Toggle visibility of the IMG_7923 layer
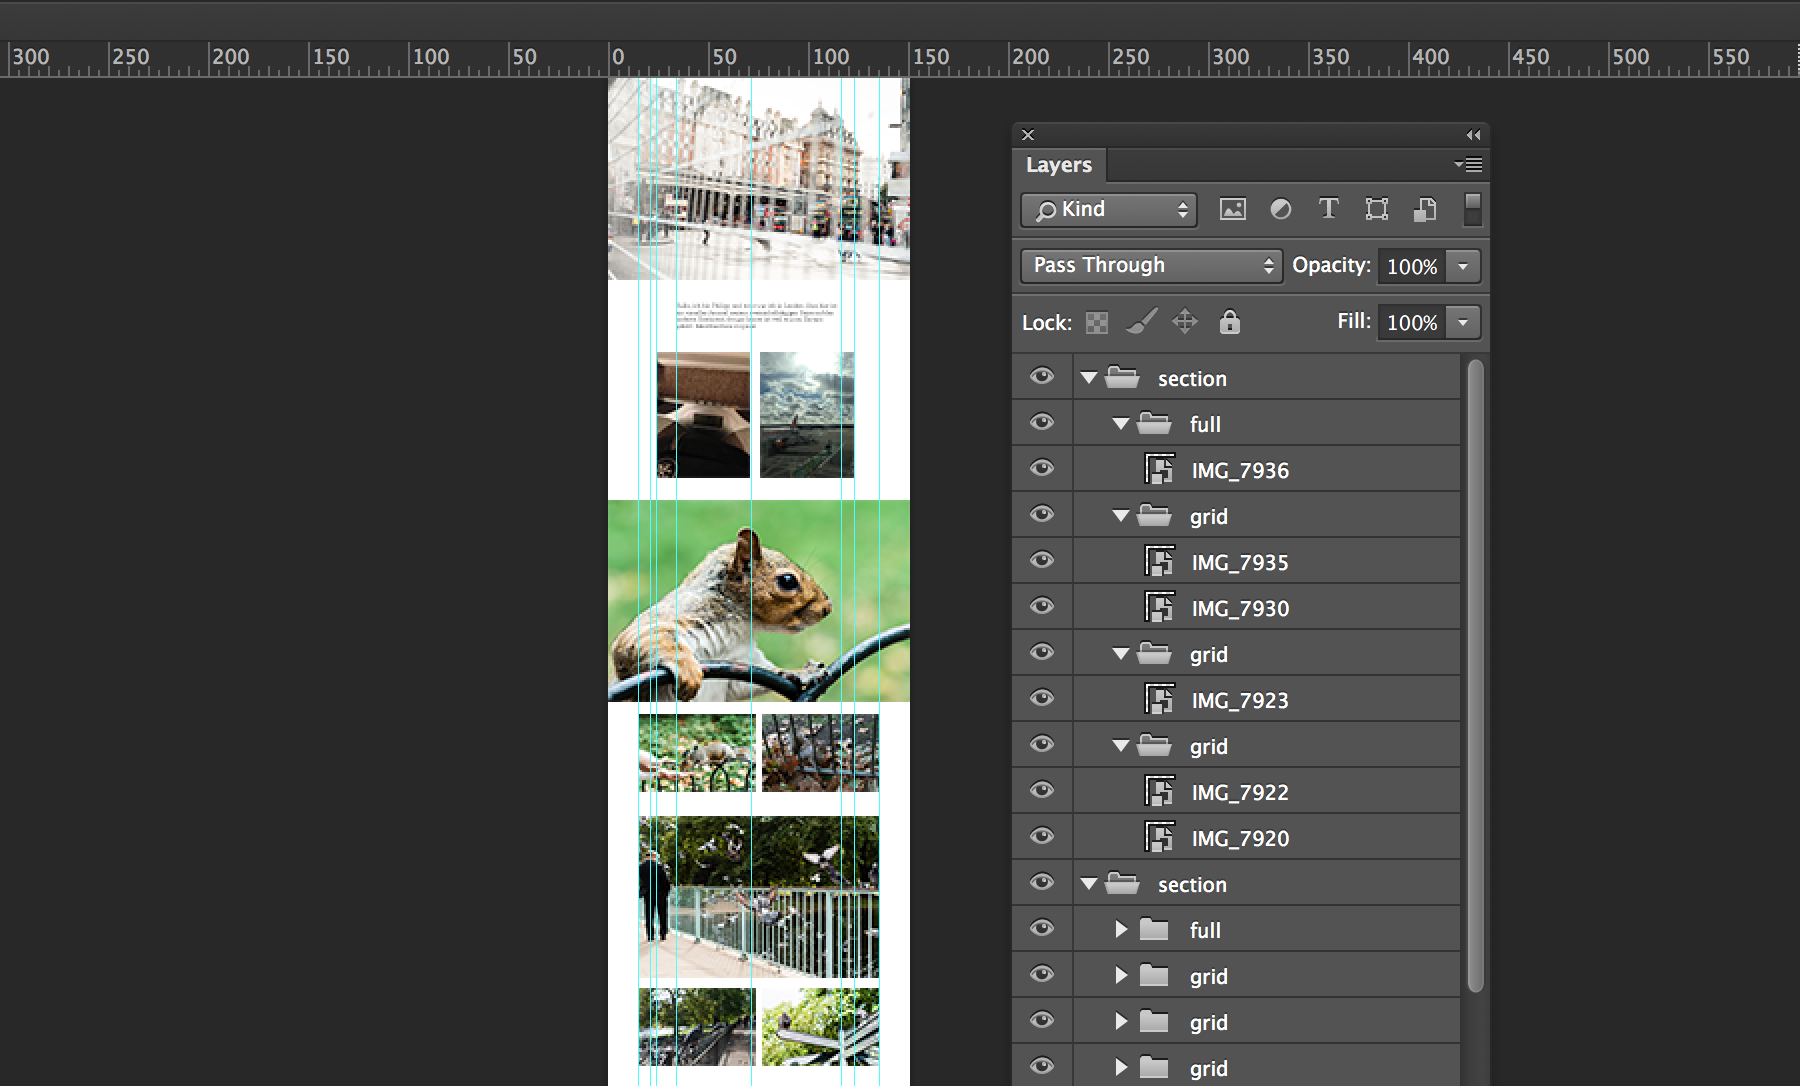 [1042, 698]
